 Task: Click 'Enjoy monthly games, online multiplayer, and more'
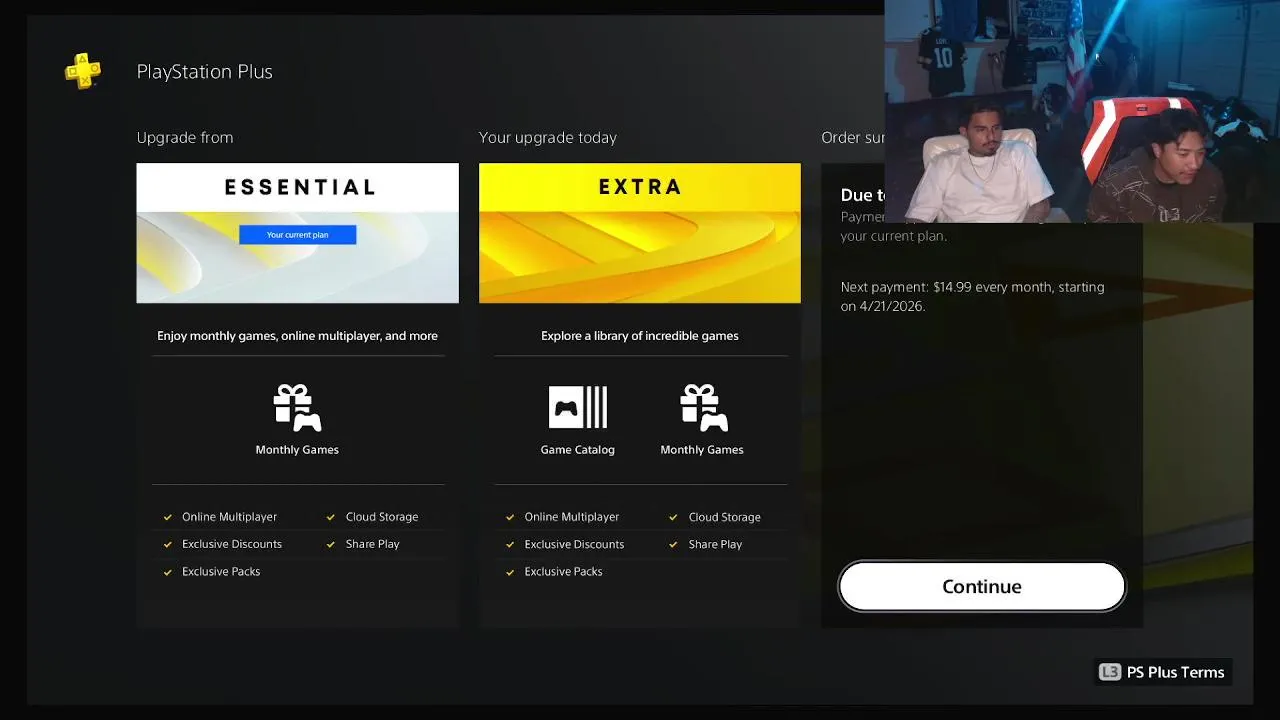[x=297, y=336]
